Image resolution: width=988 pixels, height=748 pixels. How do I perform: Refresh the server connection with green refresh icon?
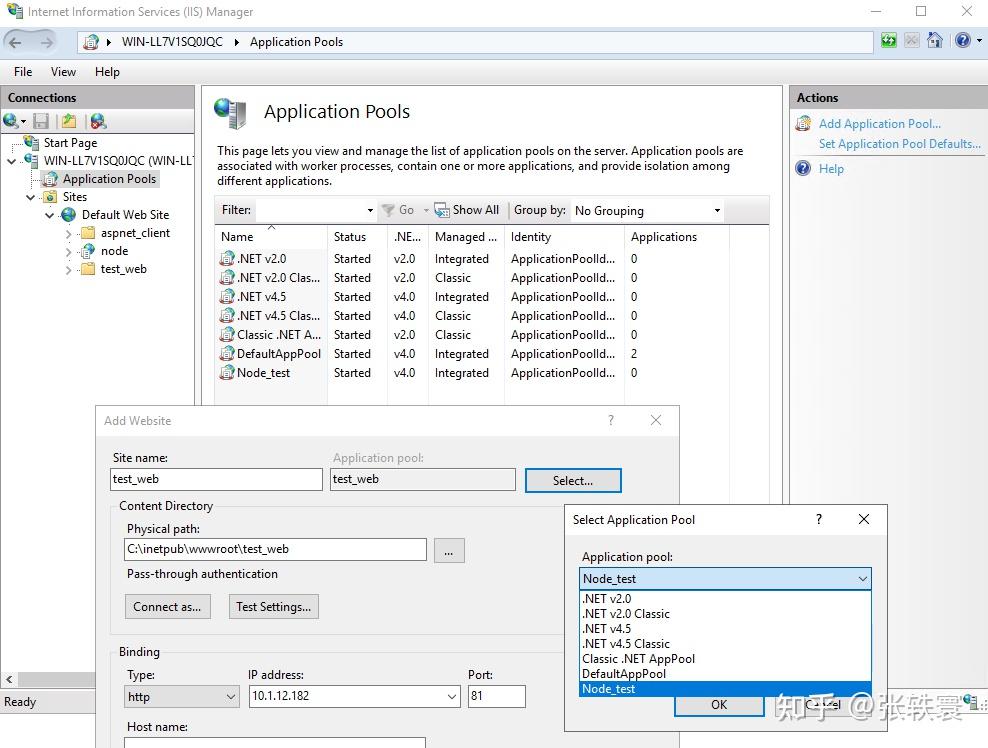click(889, 41)
